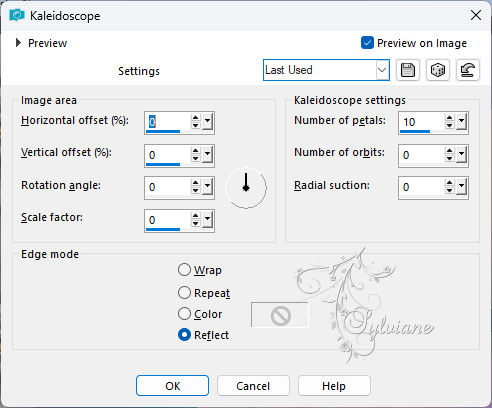Click the Reset to Default arrow icon

point(468,70)
